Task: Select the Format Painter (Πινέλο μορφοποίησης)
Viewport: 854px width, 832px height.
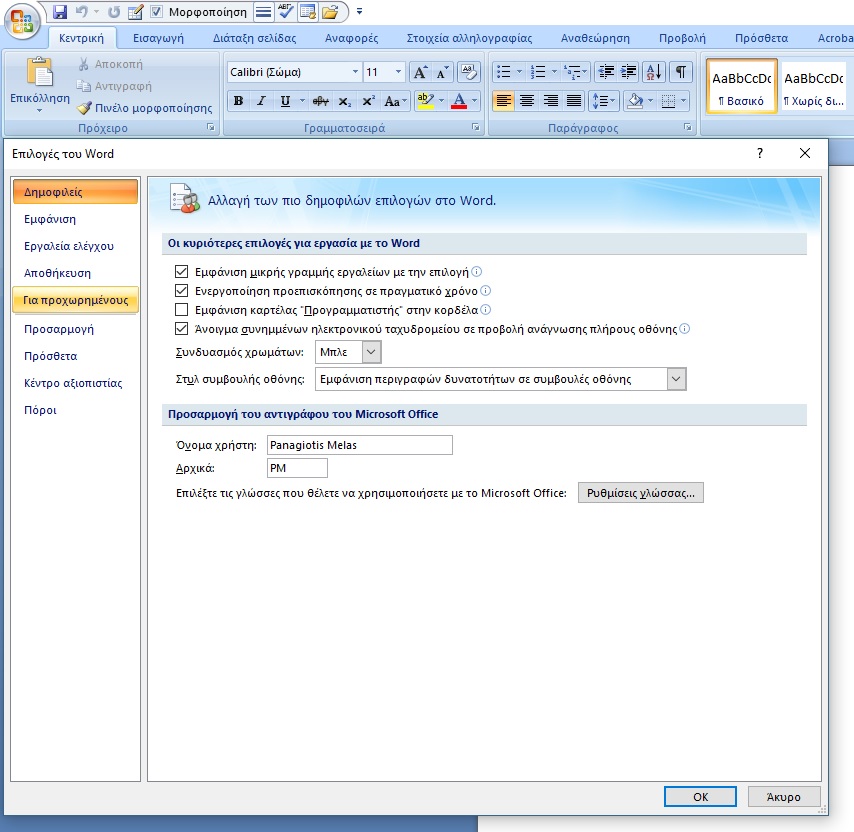Action: point(145,108)
